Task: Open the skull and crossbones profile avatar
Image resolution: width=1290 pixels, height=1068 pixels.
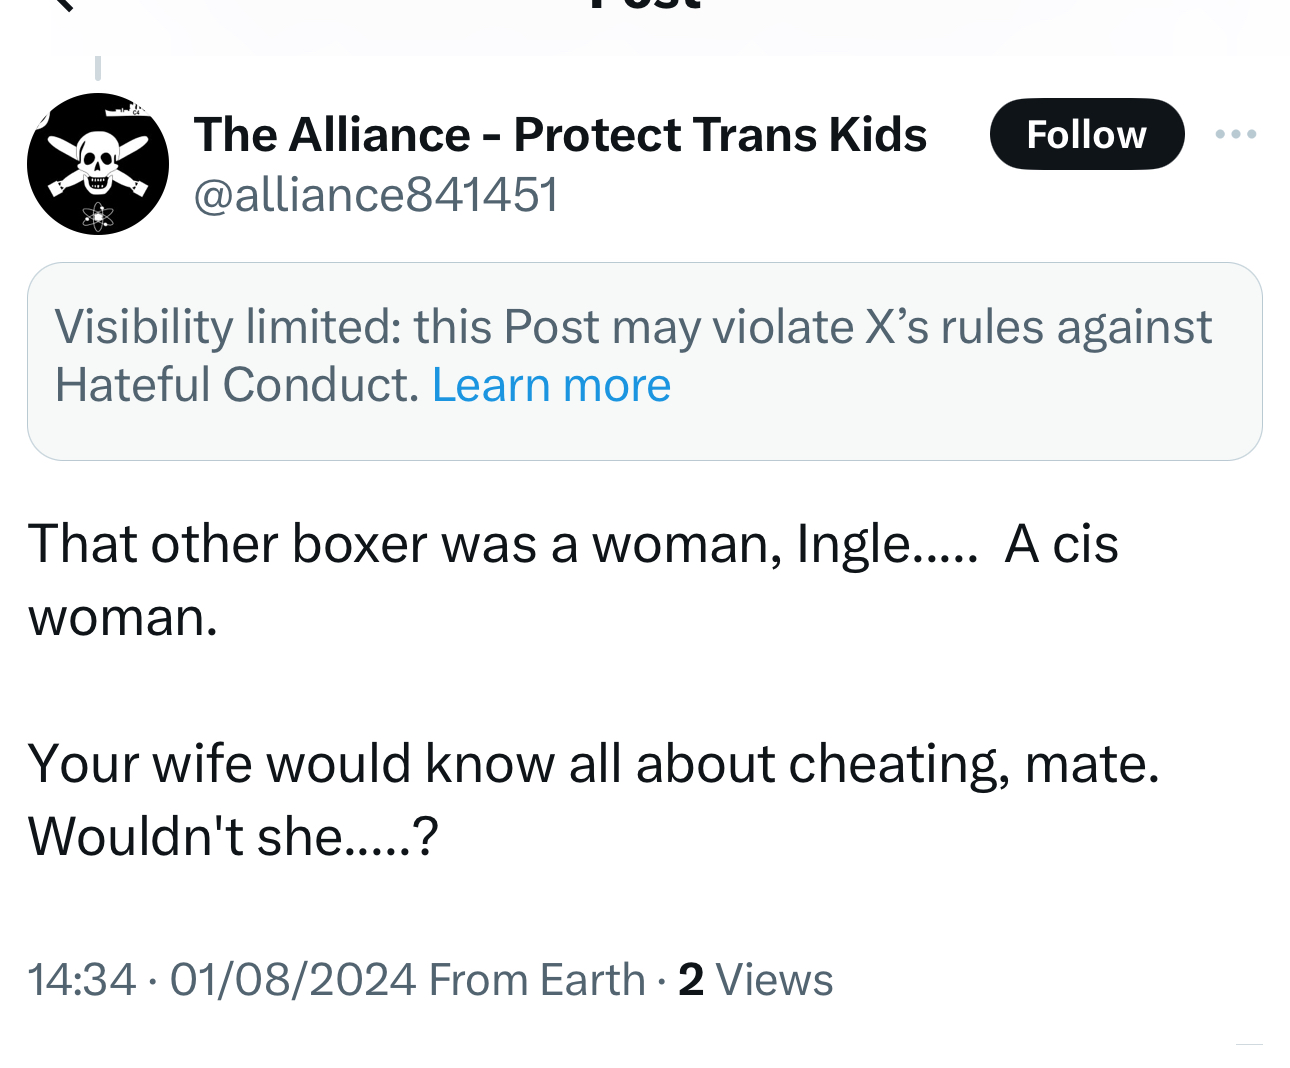Action: (x=98, y=164)
